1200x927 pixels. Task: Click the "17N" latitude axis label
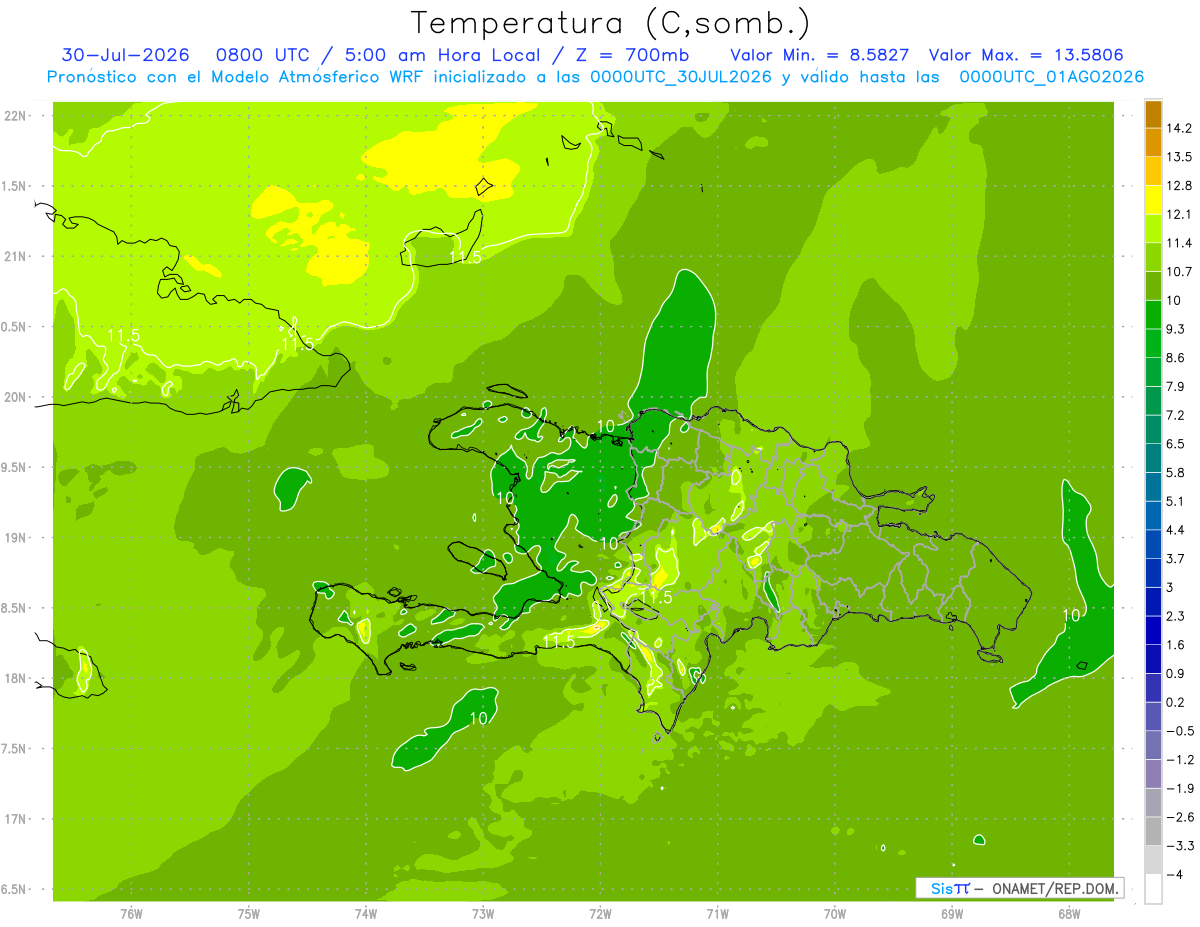[16, 819]
